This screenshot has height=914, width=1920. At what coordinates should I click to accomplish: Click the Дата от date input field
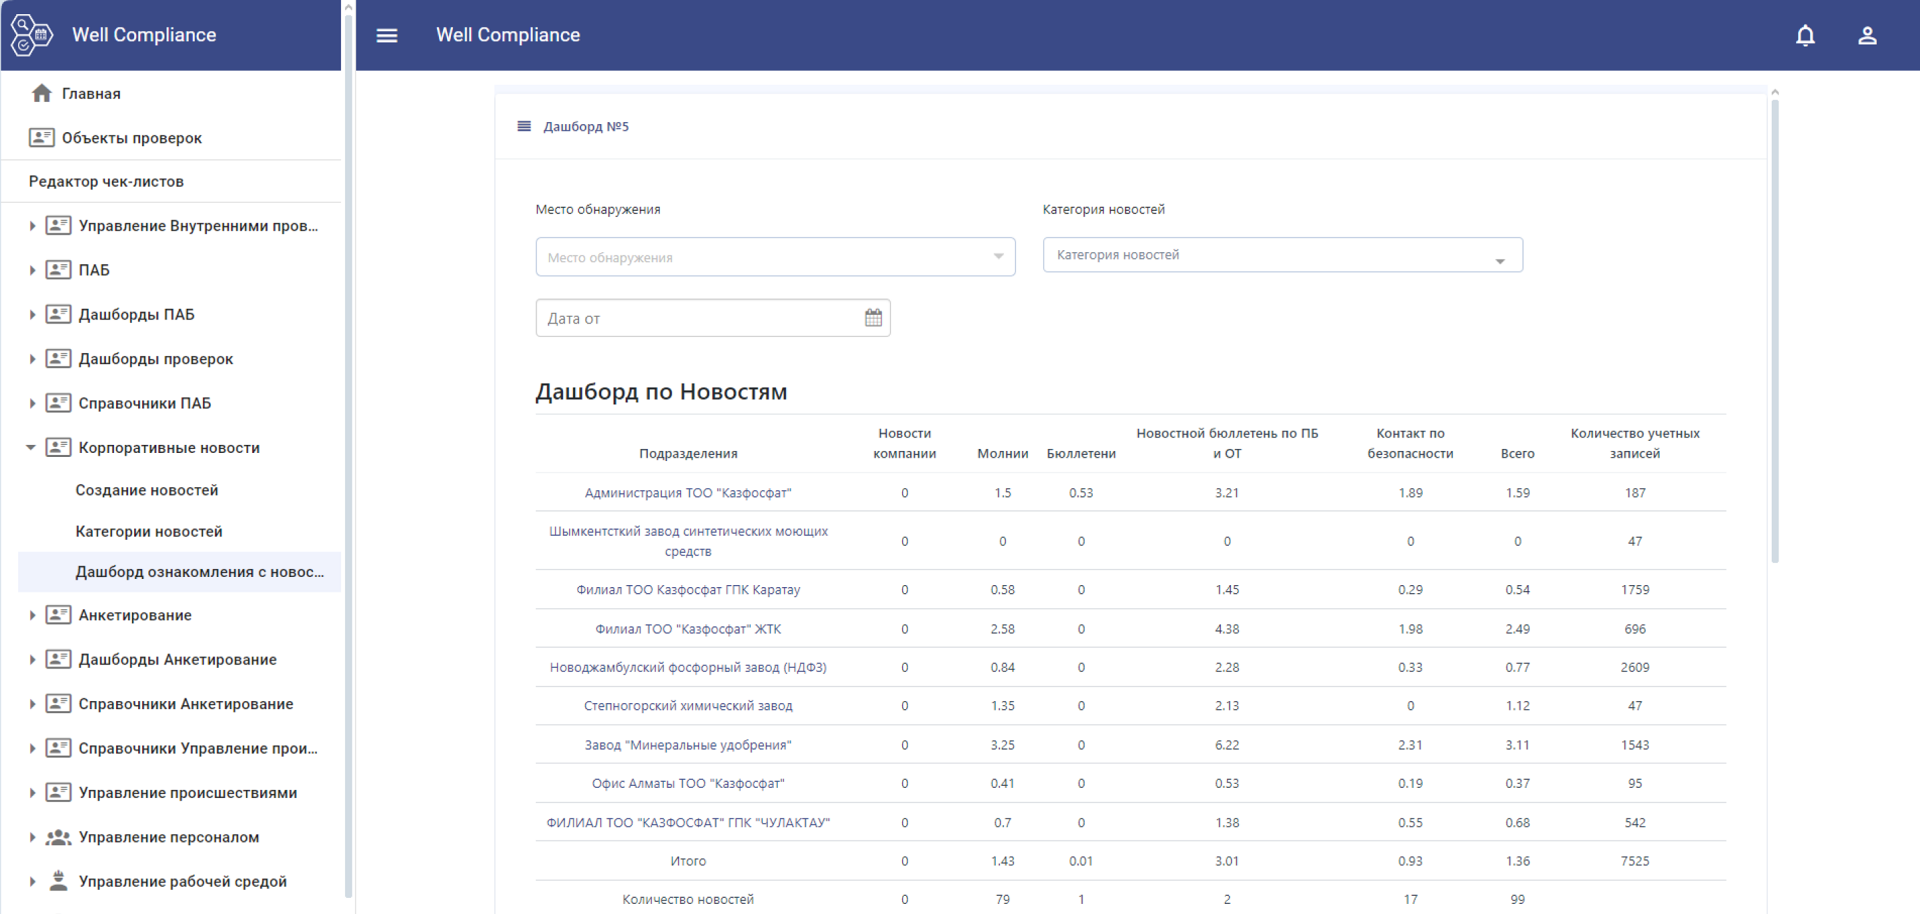pos(713,318)
